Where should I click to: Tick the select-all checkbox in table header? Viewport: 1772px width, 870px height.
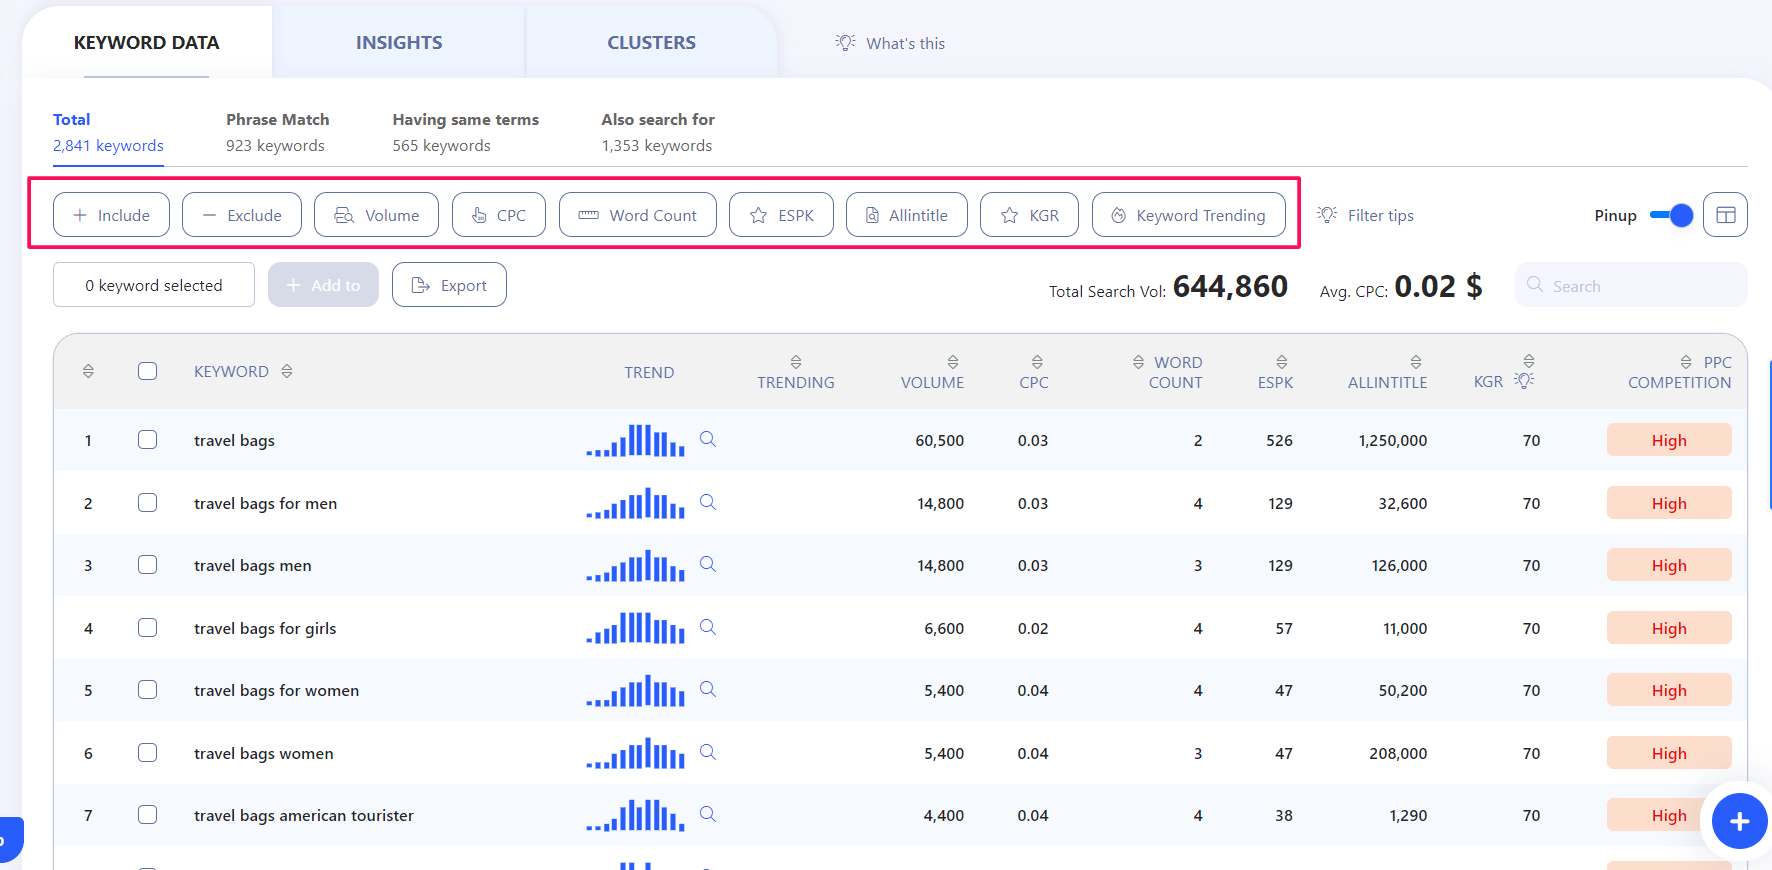coord(148,371)
